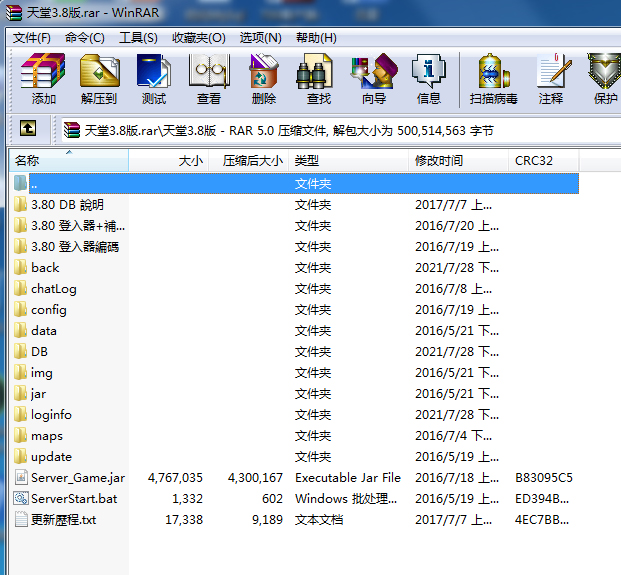
Task: Click size value 4,767,035
Action: point(175,478)
